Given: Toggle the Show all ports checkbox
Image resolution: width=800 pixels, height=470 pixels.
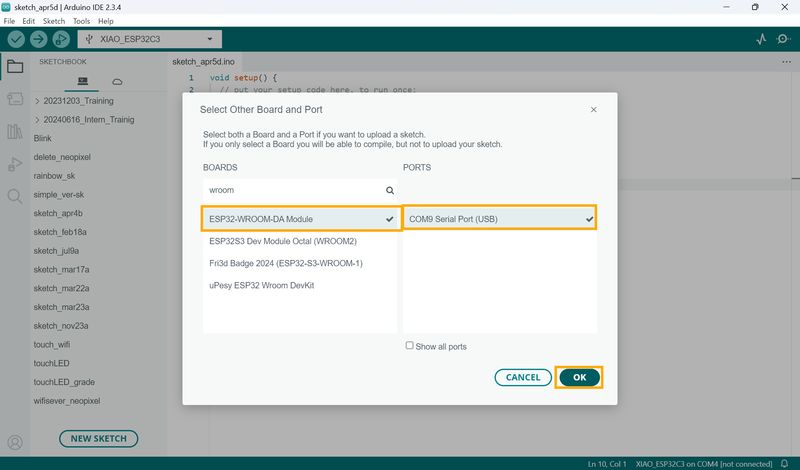Looking at the screenshot, I should tap(409, 345).
